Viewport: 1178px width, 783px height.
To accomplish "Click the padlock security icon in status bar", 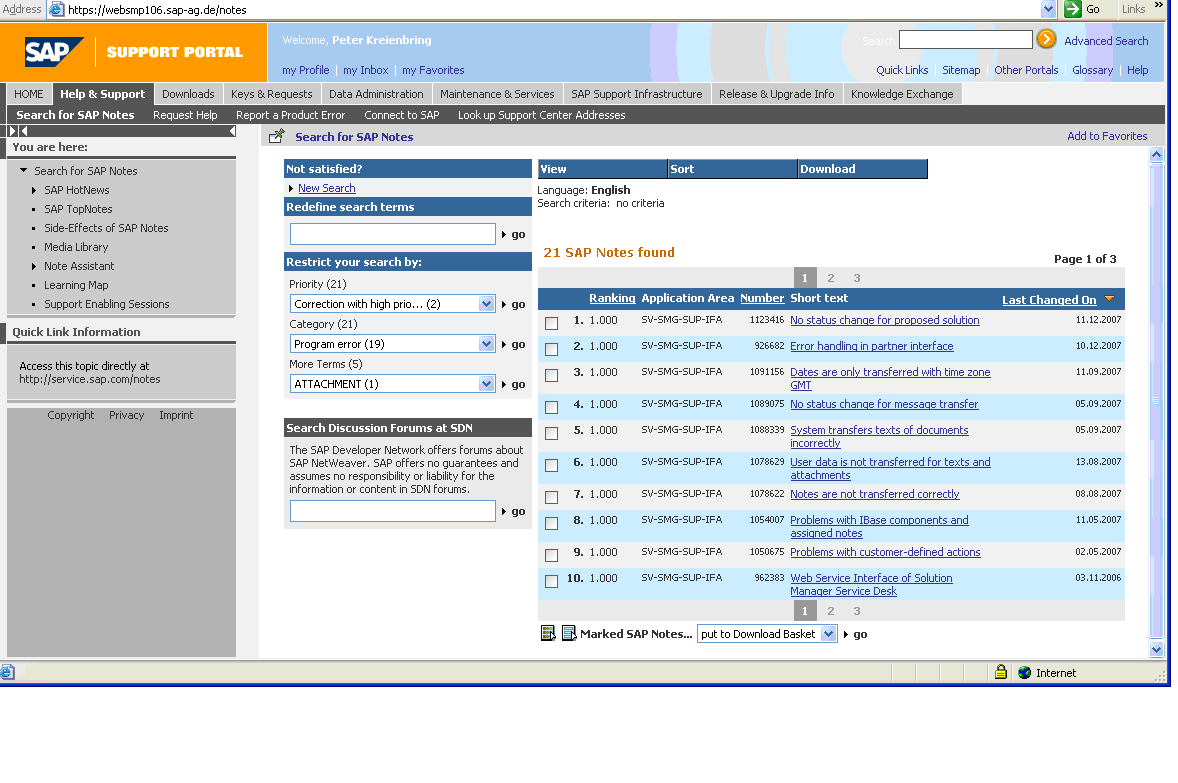I will 1001,672.
